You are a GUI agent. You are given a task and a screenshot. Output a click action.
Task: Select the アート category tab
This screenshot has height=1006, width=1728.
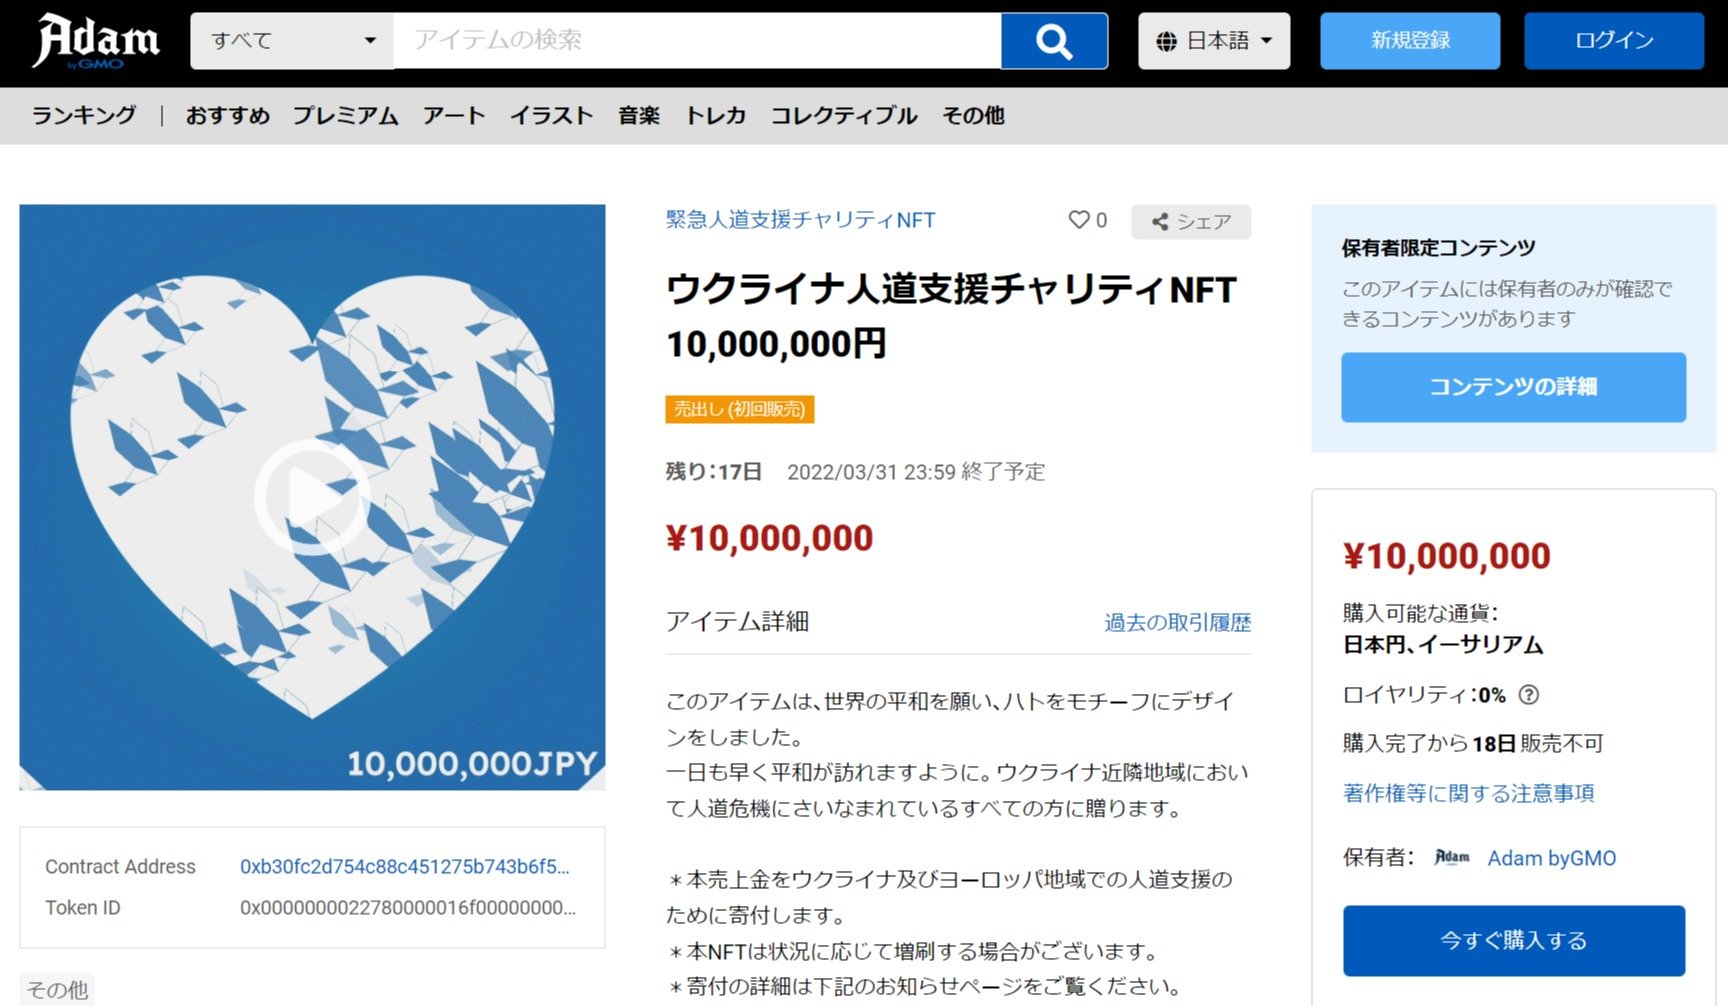click(454, 116)
